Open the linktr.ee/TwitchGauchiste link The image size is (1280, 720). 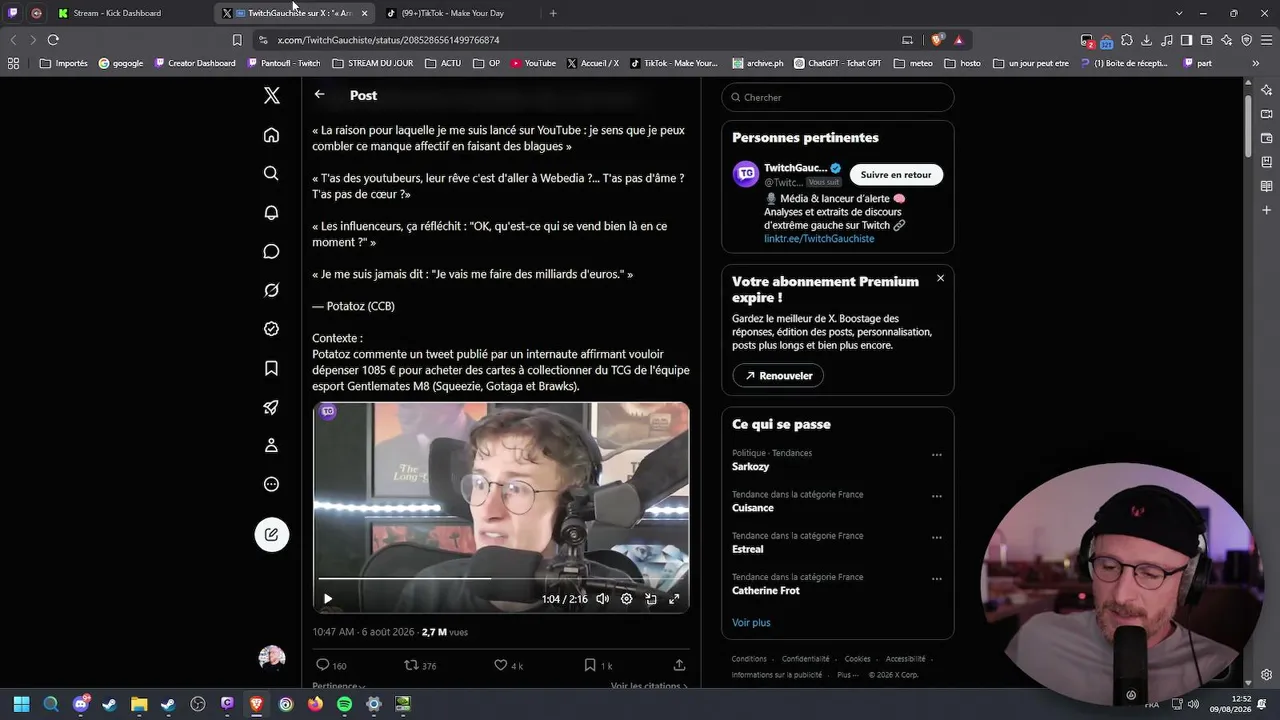(819, 239)
